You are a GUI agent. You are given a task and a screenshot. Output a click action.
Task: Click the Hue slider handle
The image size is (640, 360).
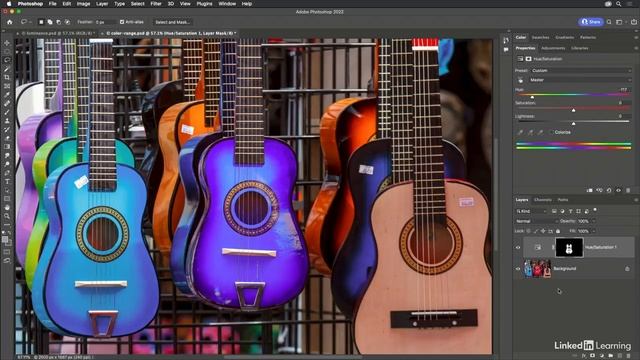click(532, 97)
